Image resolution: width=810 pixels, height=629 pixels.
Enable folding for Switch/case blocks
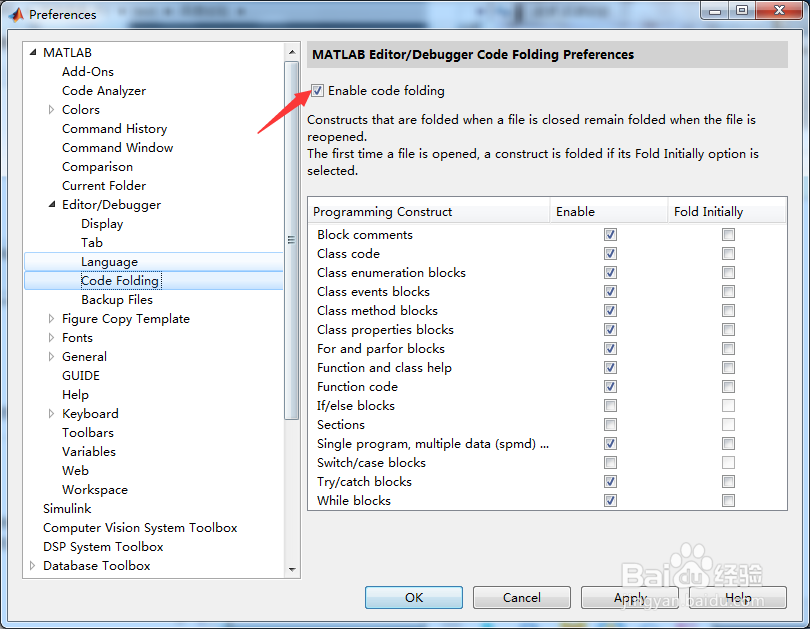point(610,463)
